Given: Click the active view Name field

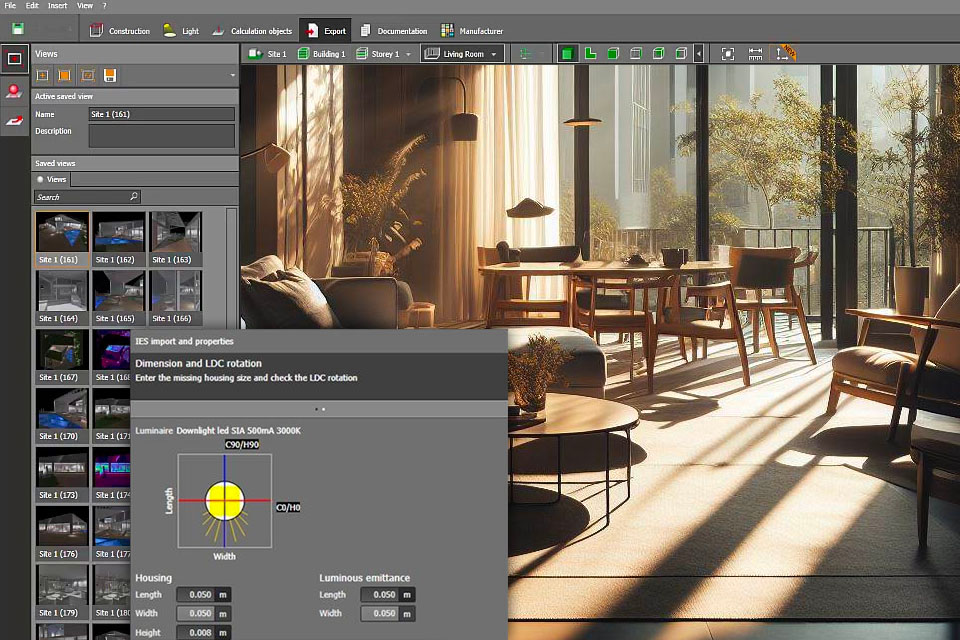Looking at the screenshot, I should click(162, 114).
